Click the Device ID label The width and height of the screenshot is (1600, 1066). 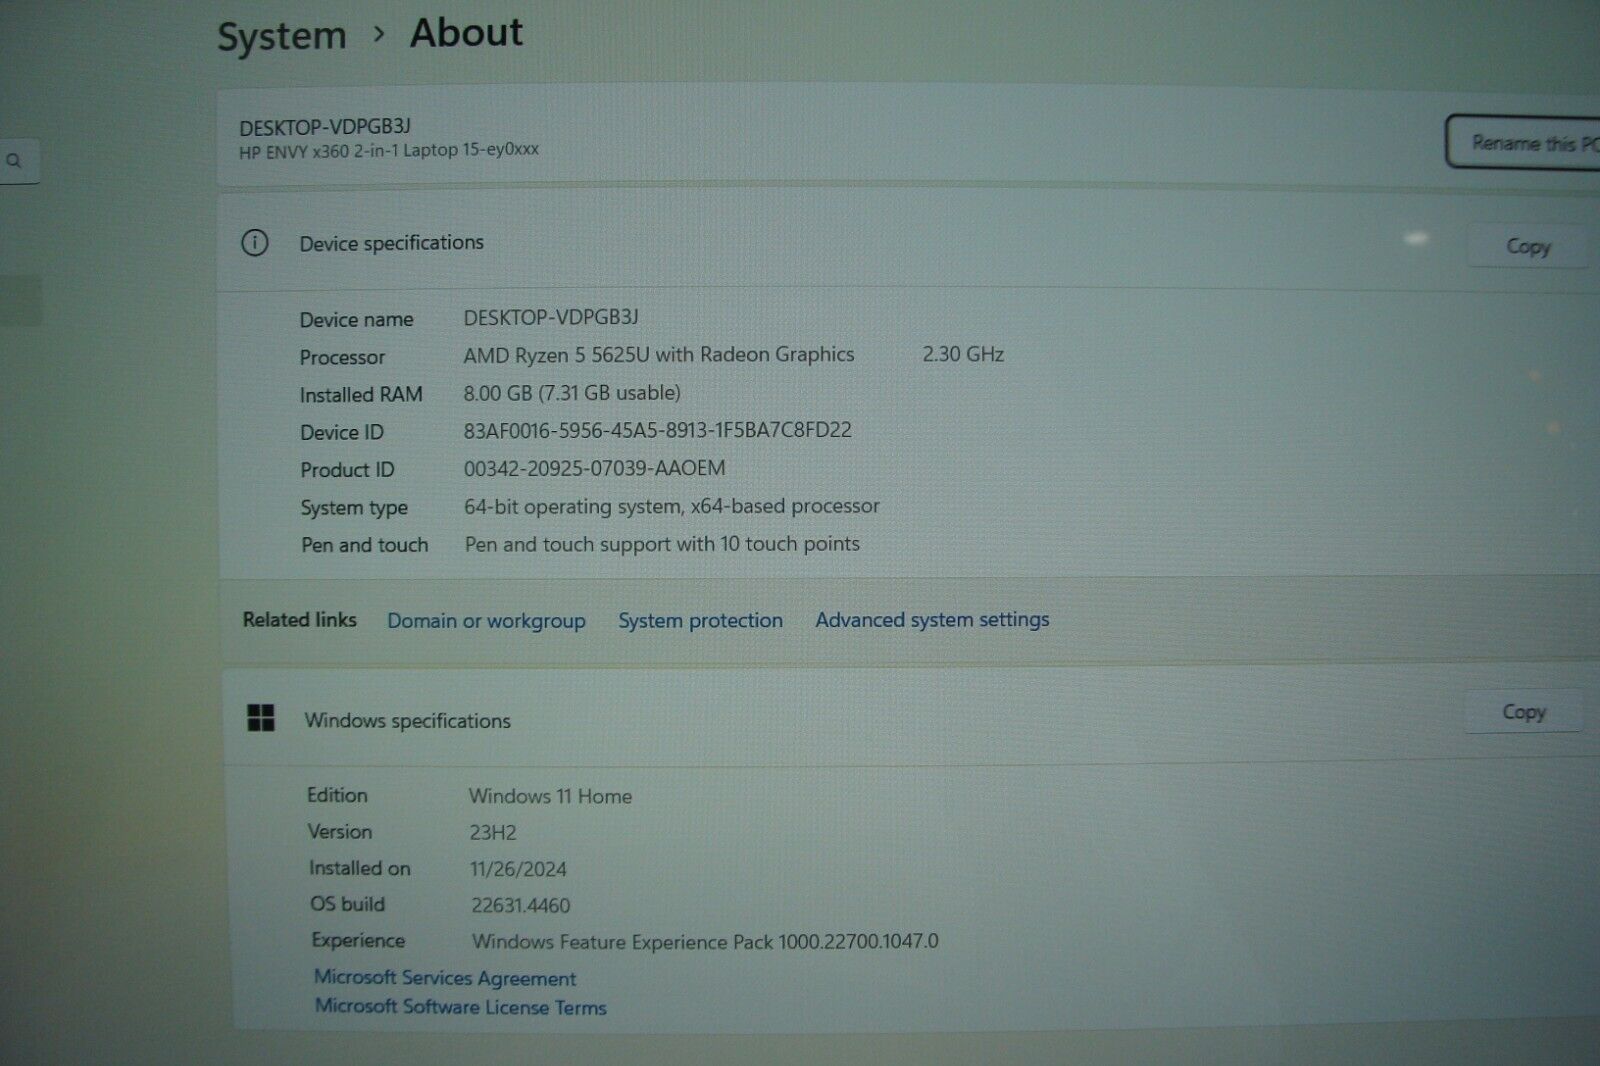[342, 432]
